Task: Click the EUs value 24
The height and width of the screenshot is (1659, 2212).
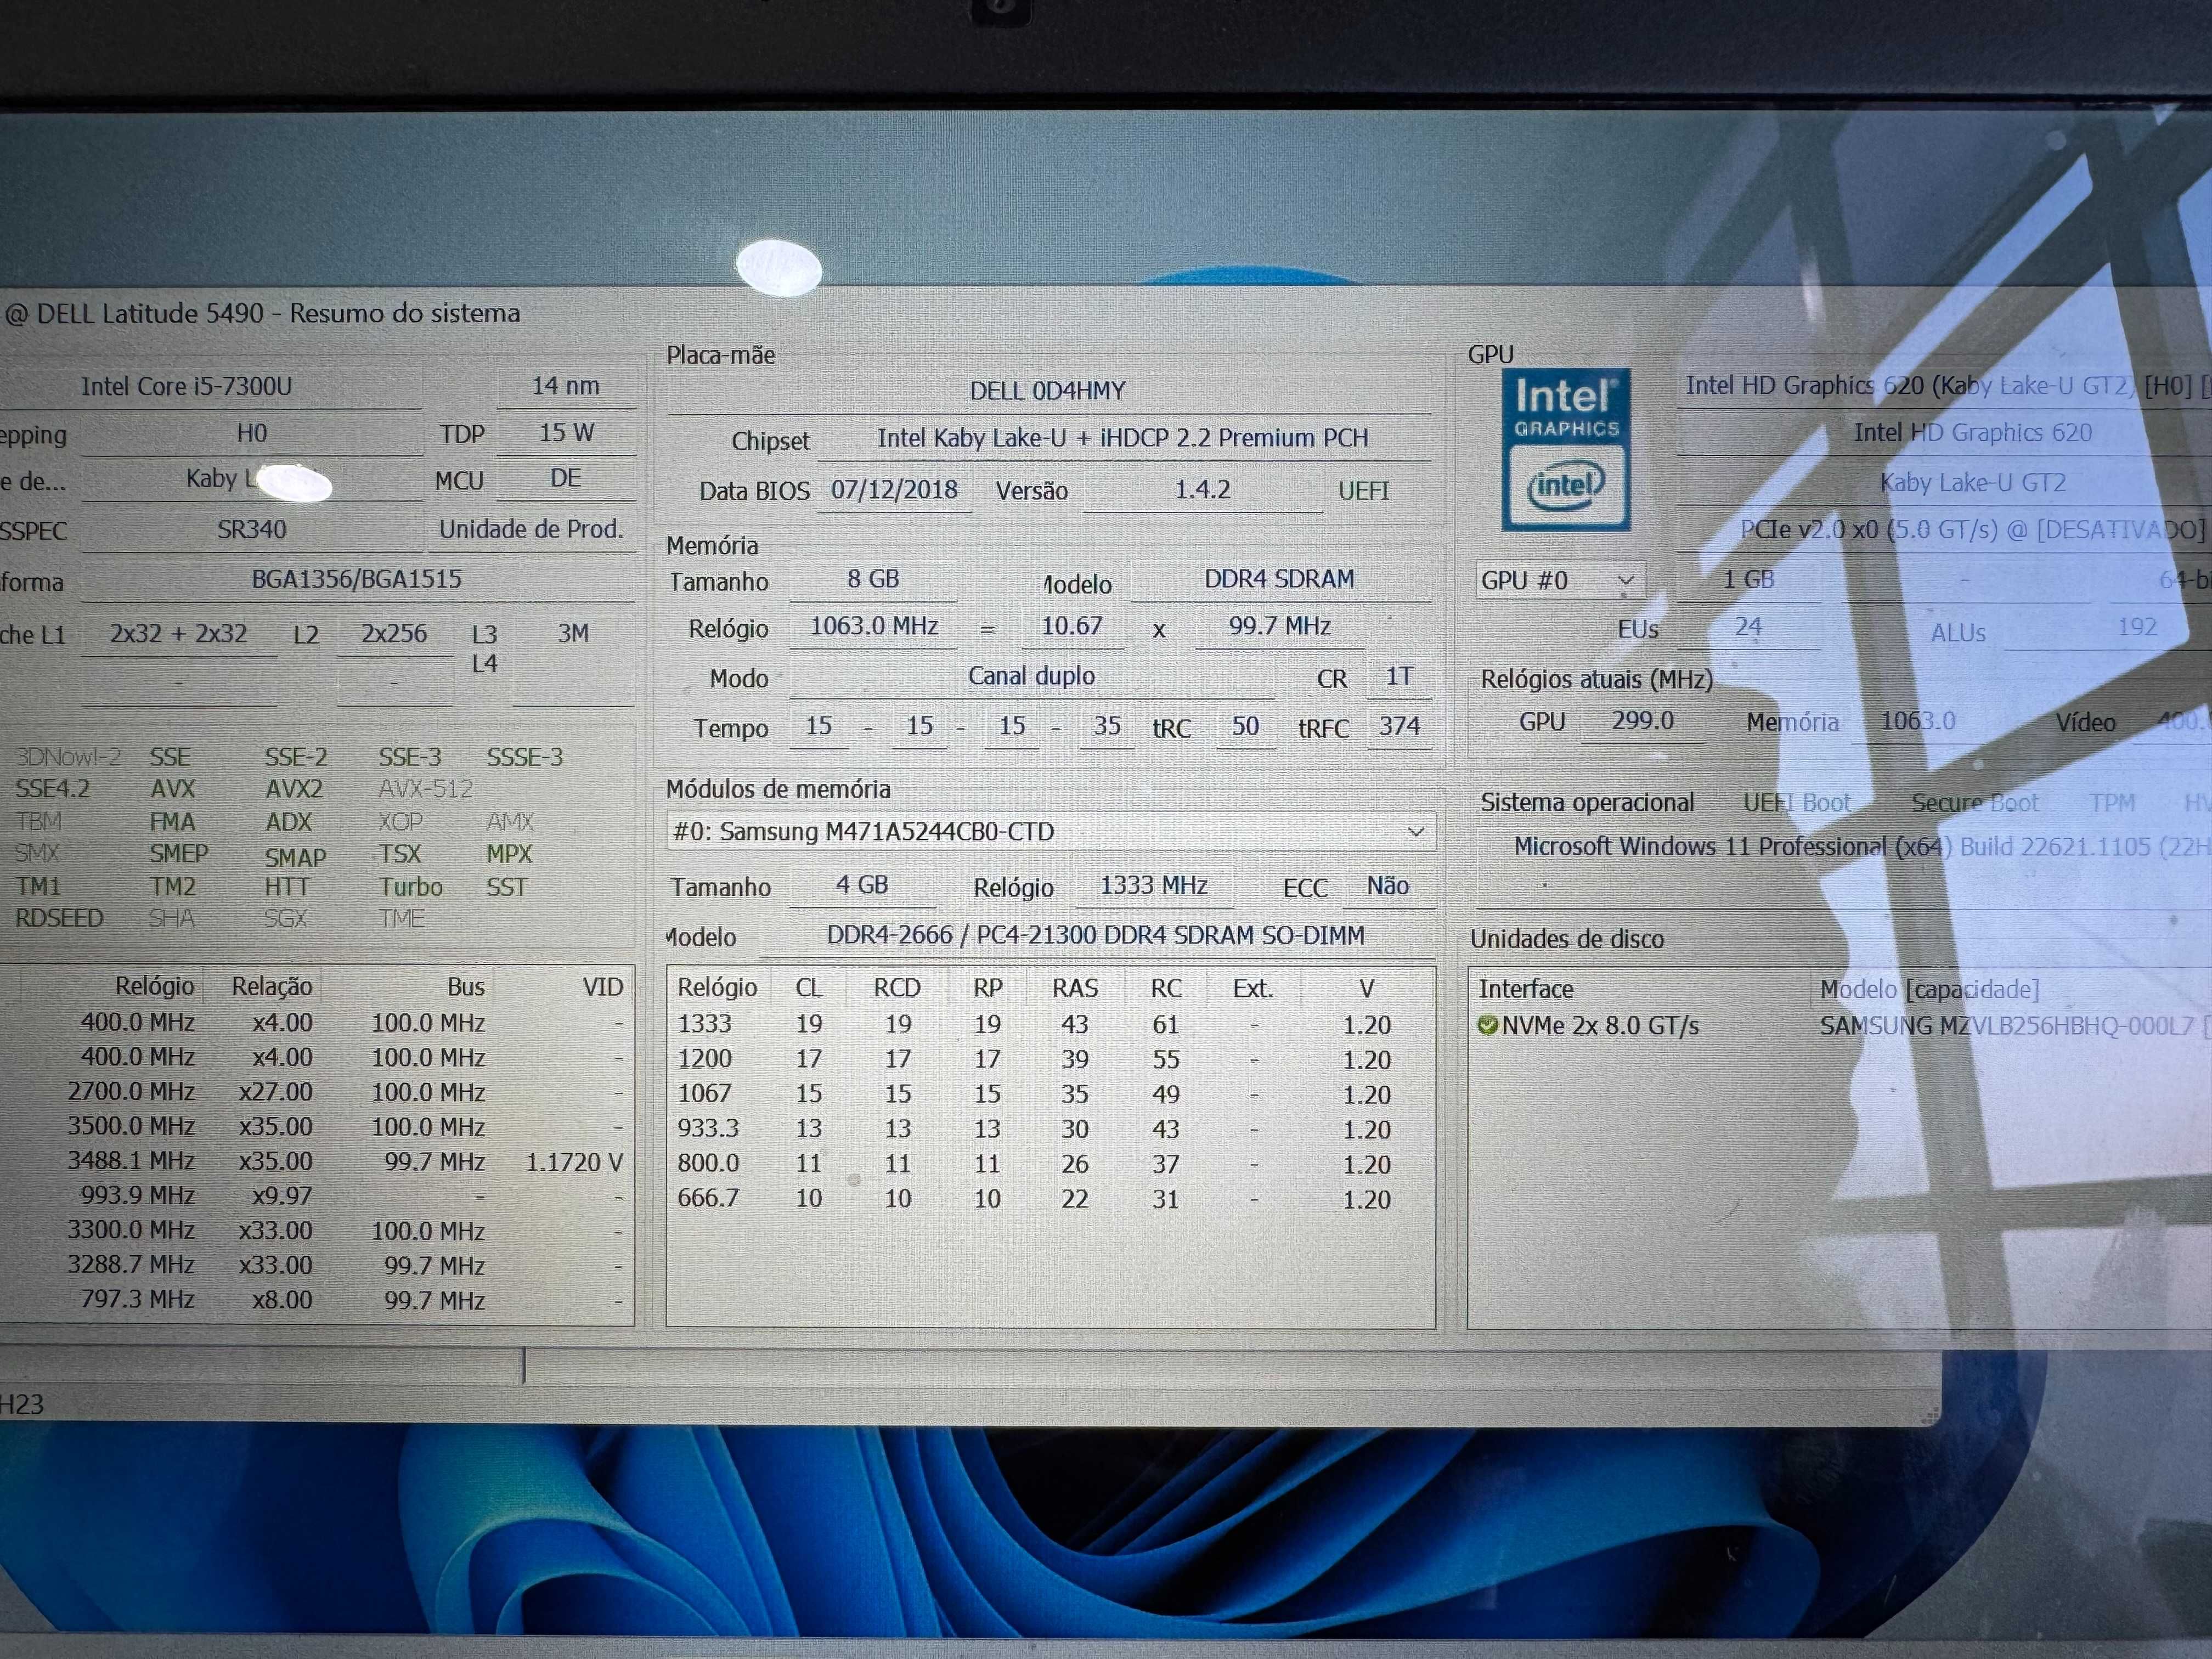Action: [1748, 627]
